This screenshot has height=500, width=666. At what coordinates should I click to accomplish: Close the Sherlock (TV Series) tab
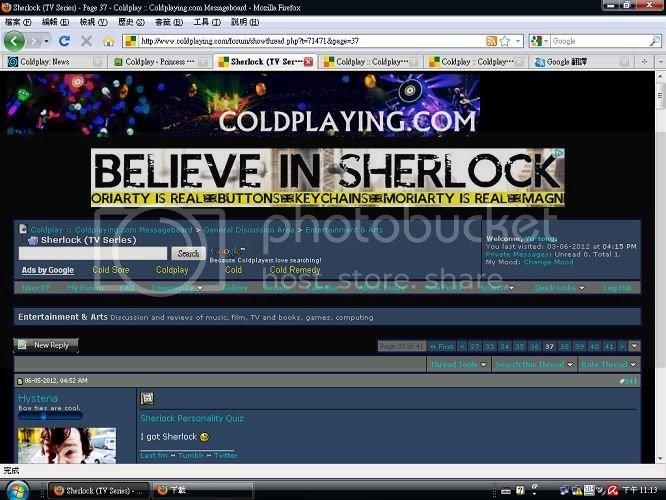[x=308, y=62]
